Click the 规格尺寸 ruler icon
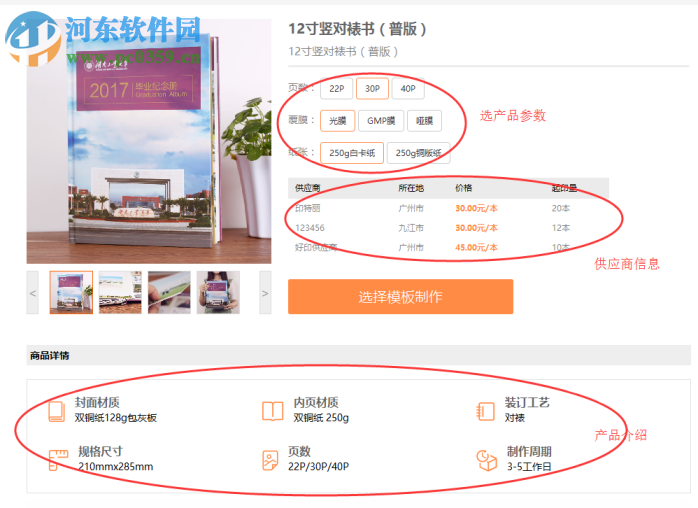 (58, 460)
